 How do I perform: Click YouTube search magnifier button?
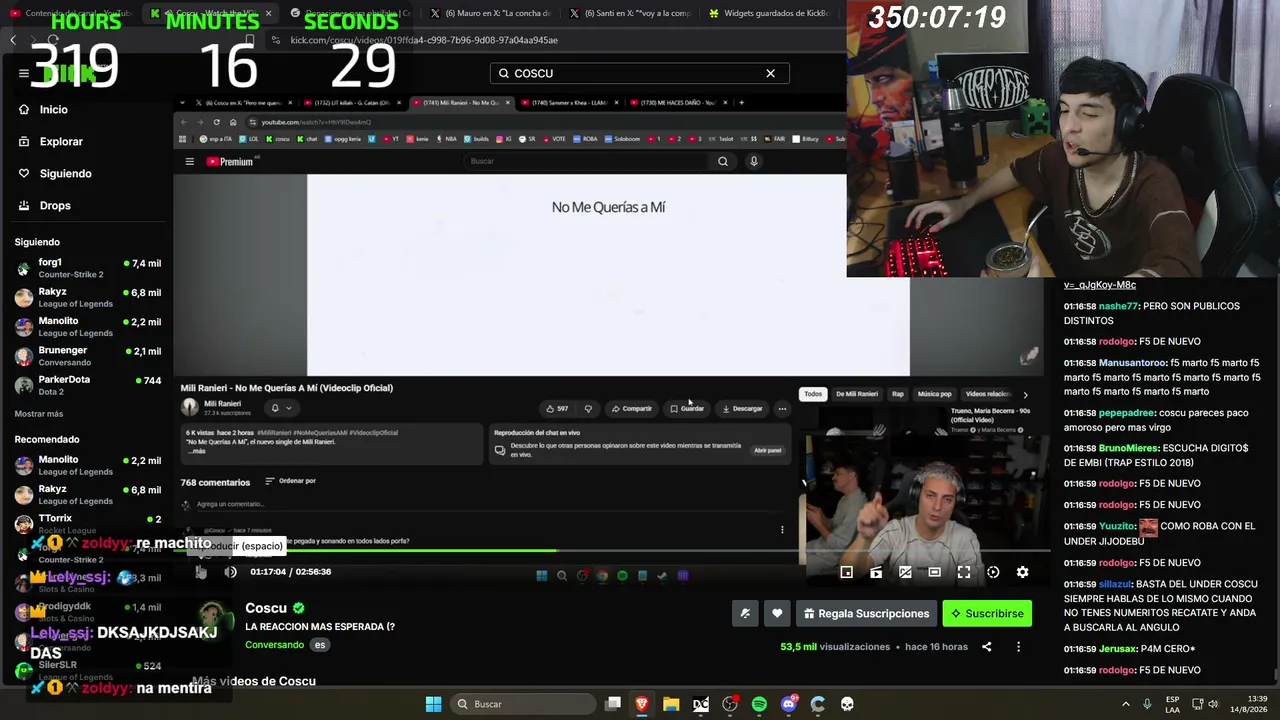click(x=723, y=161)
